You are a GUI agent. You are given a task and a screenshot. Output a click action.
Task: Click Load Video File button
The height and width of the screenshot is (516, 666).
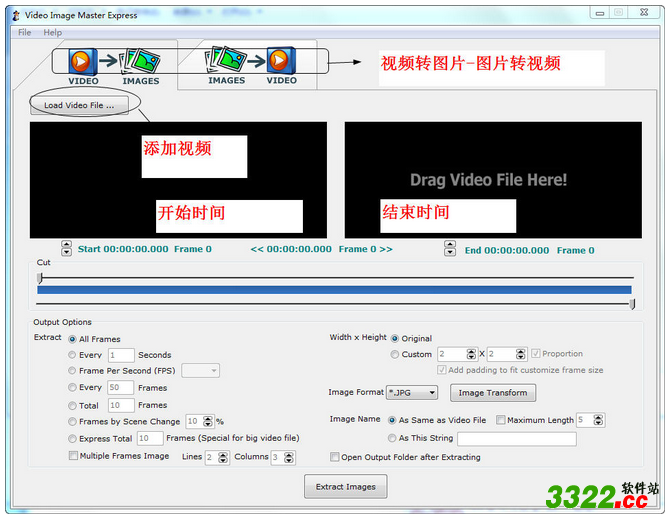pyautogui.click(x=79, y=105)
